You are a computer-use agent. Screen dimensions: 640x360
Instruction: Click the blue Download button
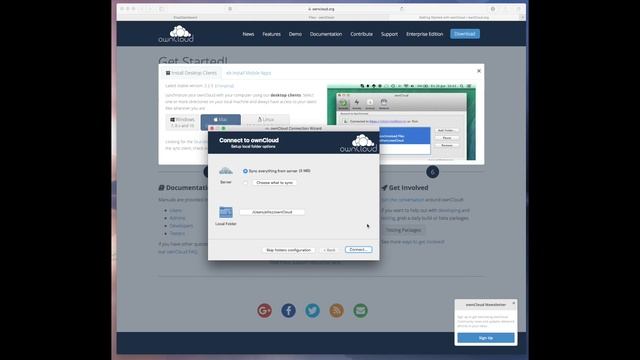click(465, 34)
